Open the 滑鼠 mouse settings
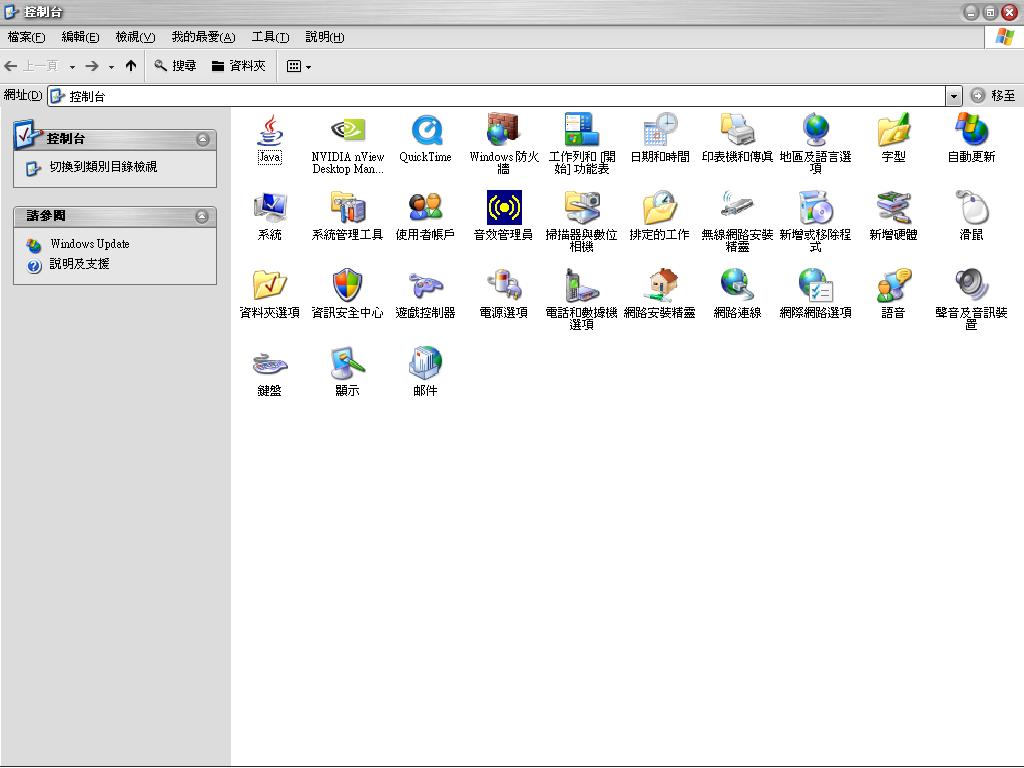The image size is (1024, 768). [x=971, y=209]
